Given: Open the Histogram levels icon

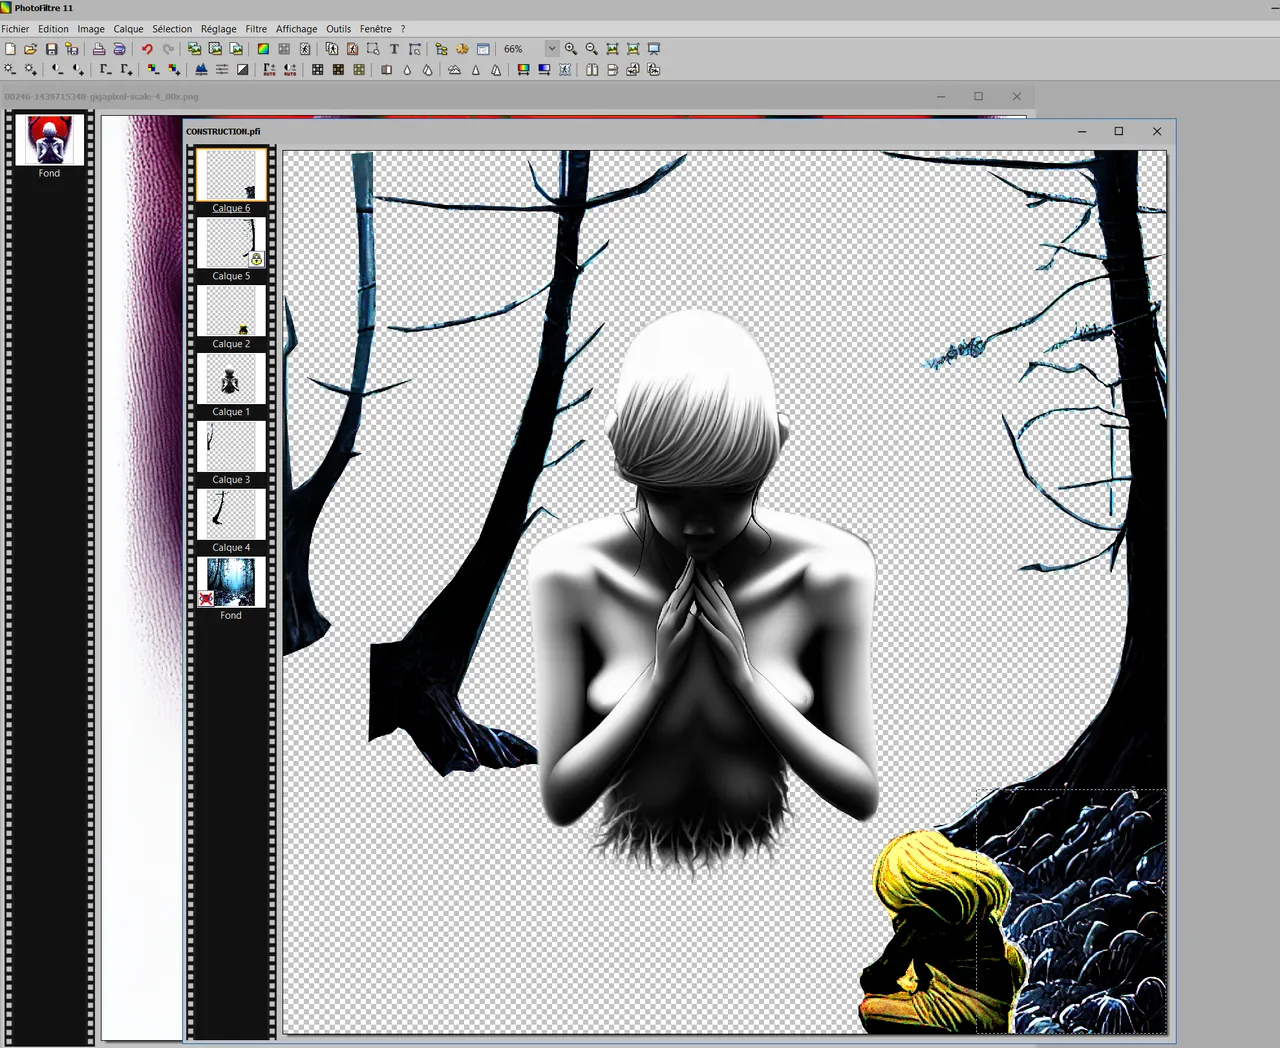Looking at the screenshot, I should click(201, 70).
